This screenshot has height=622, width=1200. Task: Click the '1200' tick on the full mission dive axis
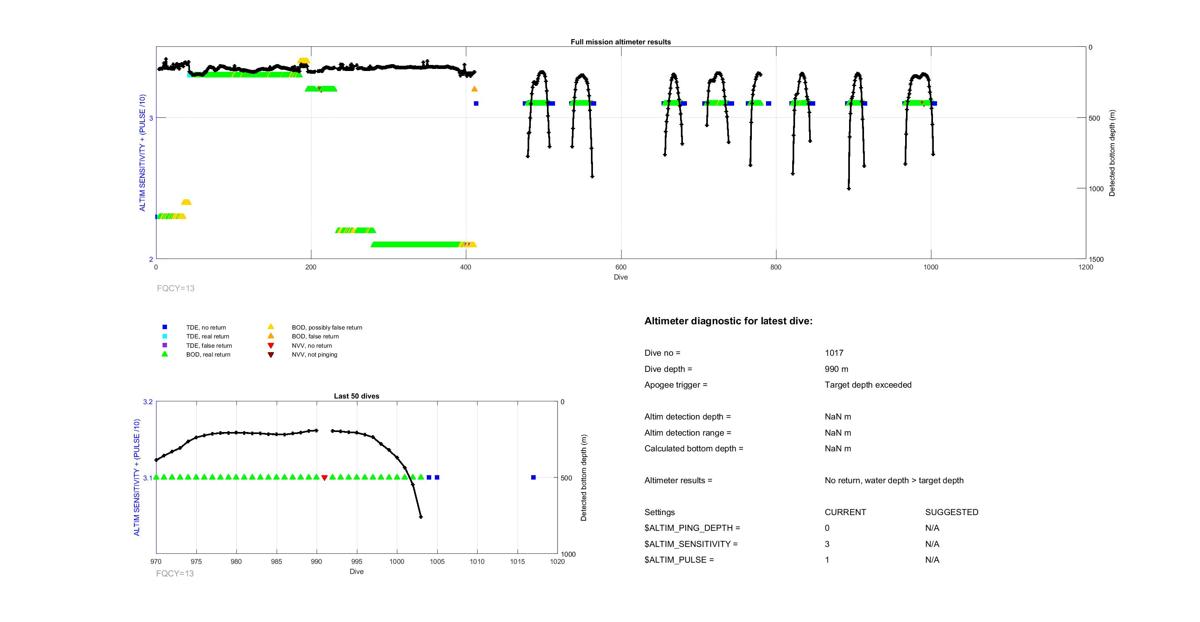(1086, 267)
